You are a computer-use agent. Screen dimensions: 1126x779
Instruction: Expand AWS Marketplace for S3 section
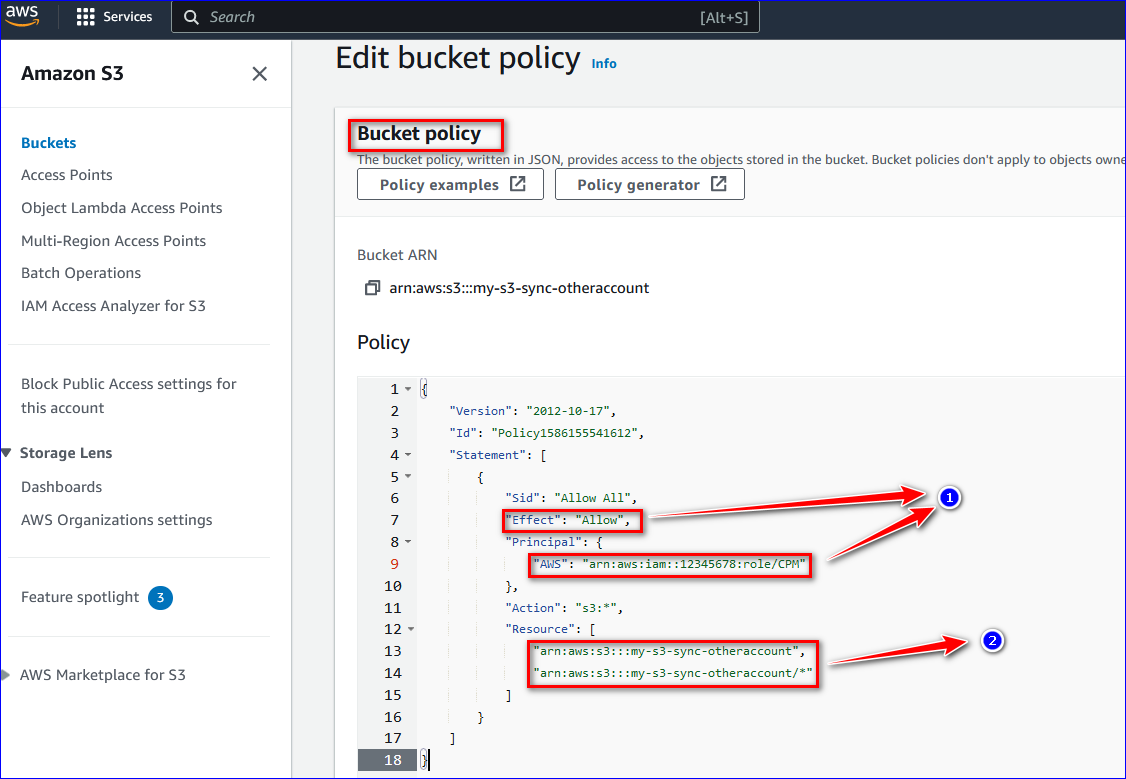6,675
